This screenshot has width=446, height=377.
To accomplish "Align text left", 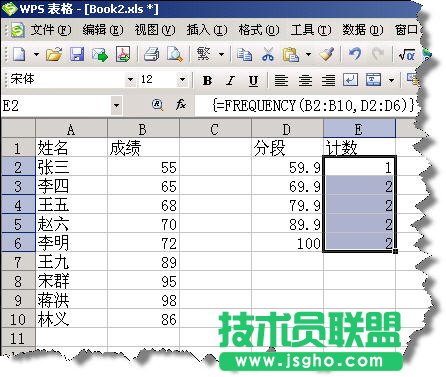I will [x=281, y=80].
